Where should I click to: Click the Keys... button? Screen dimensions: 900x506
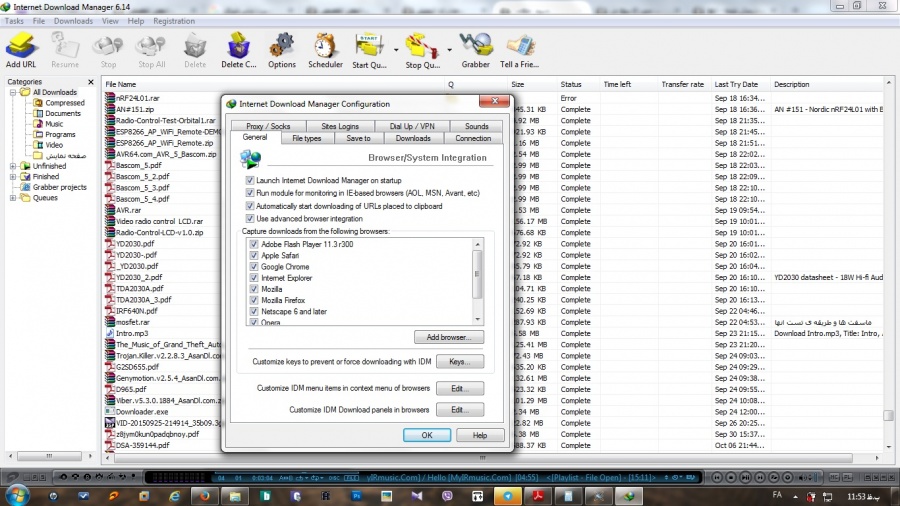click(x=460, y=362)
